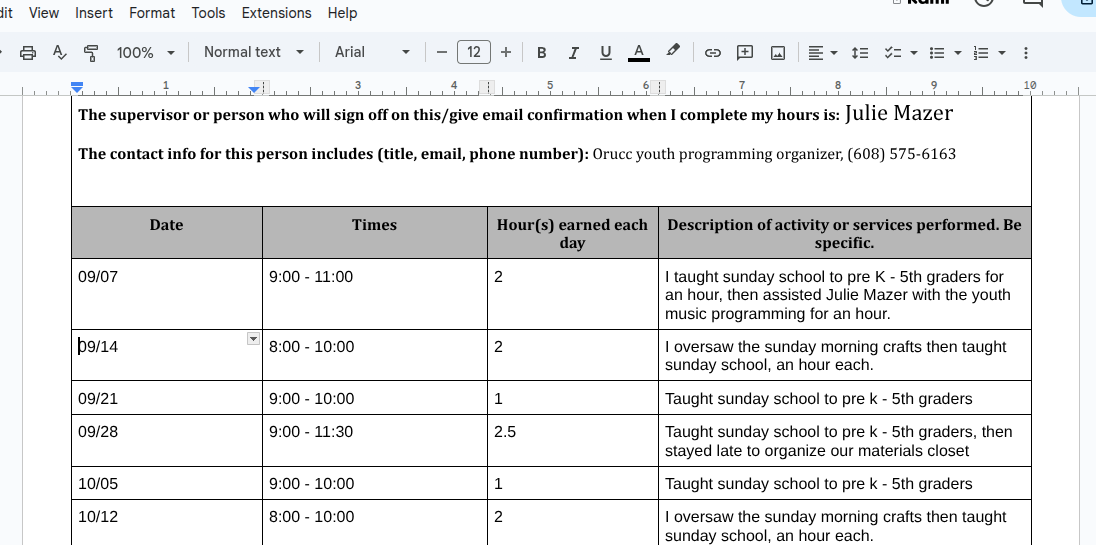Screen dimensions: 1096x545
Task: Click the column resize marker near ruler 6
Action: pyautogui.click(x=658, y=87)
